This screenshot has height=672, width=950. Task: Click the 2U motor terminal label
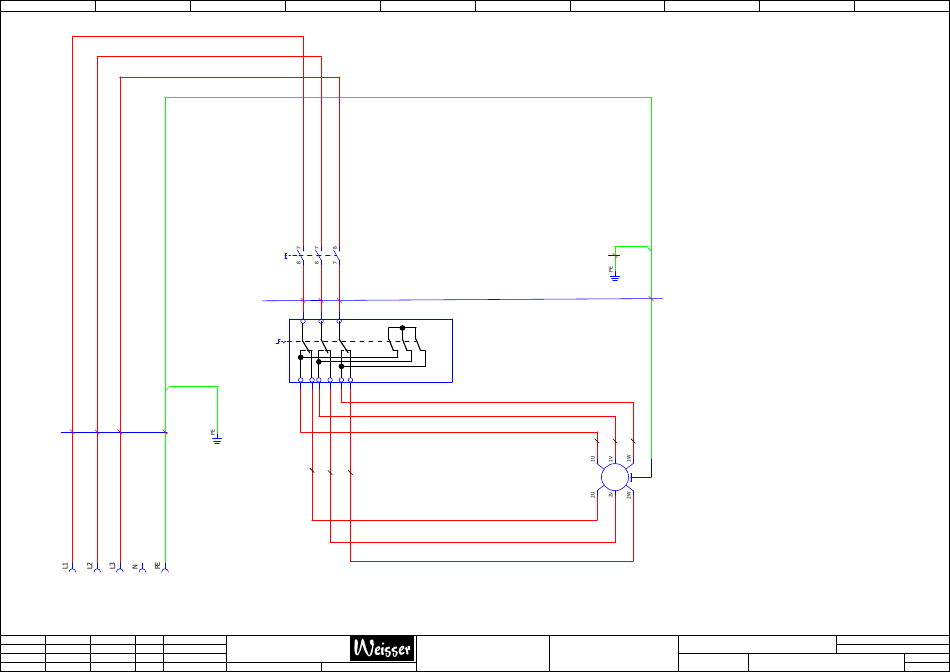pyautogui.click(x=593, y=495)
